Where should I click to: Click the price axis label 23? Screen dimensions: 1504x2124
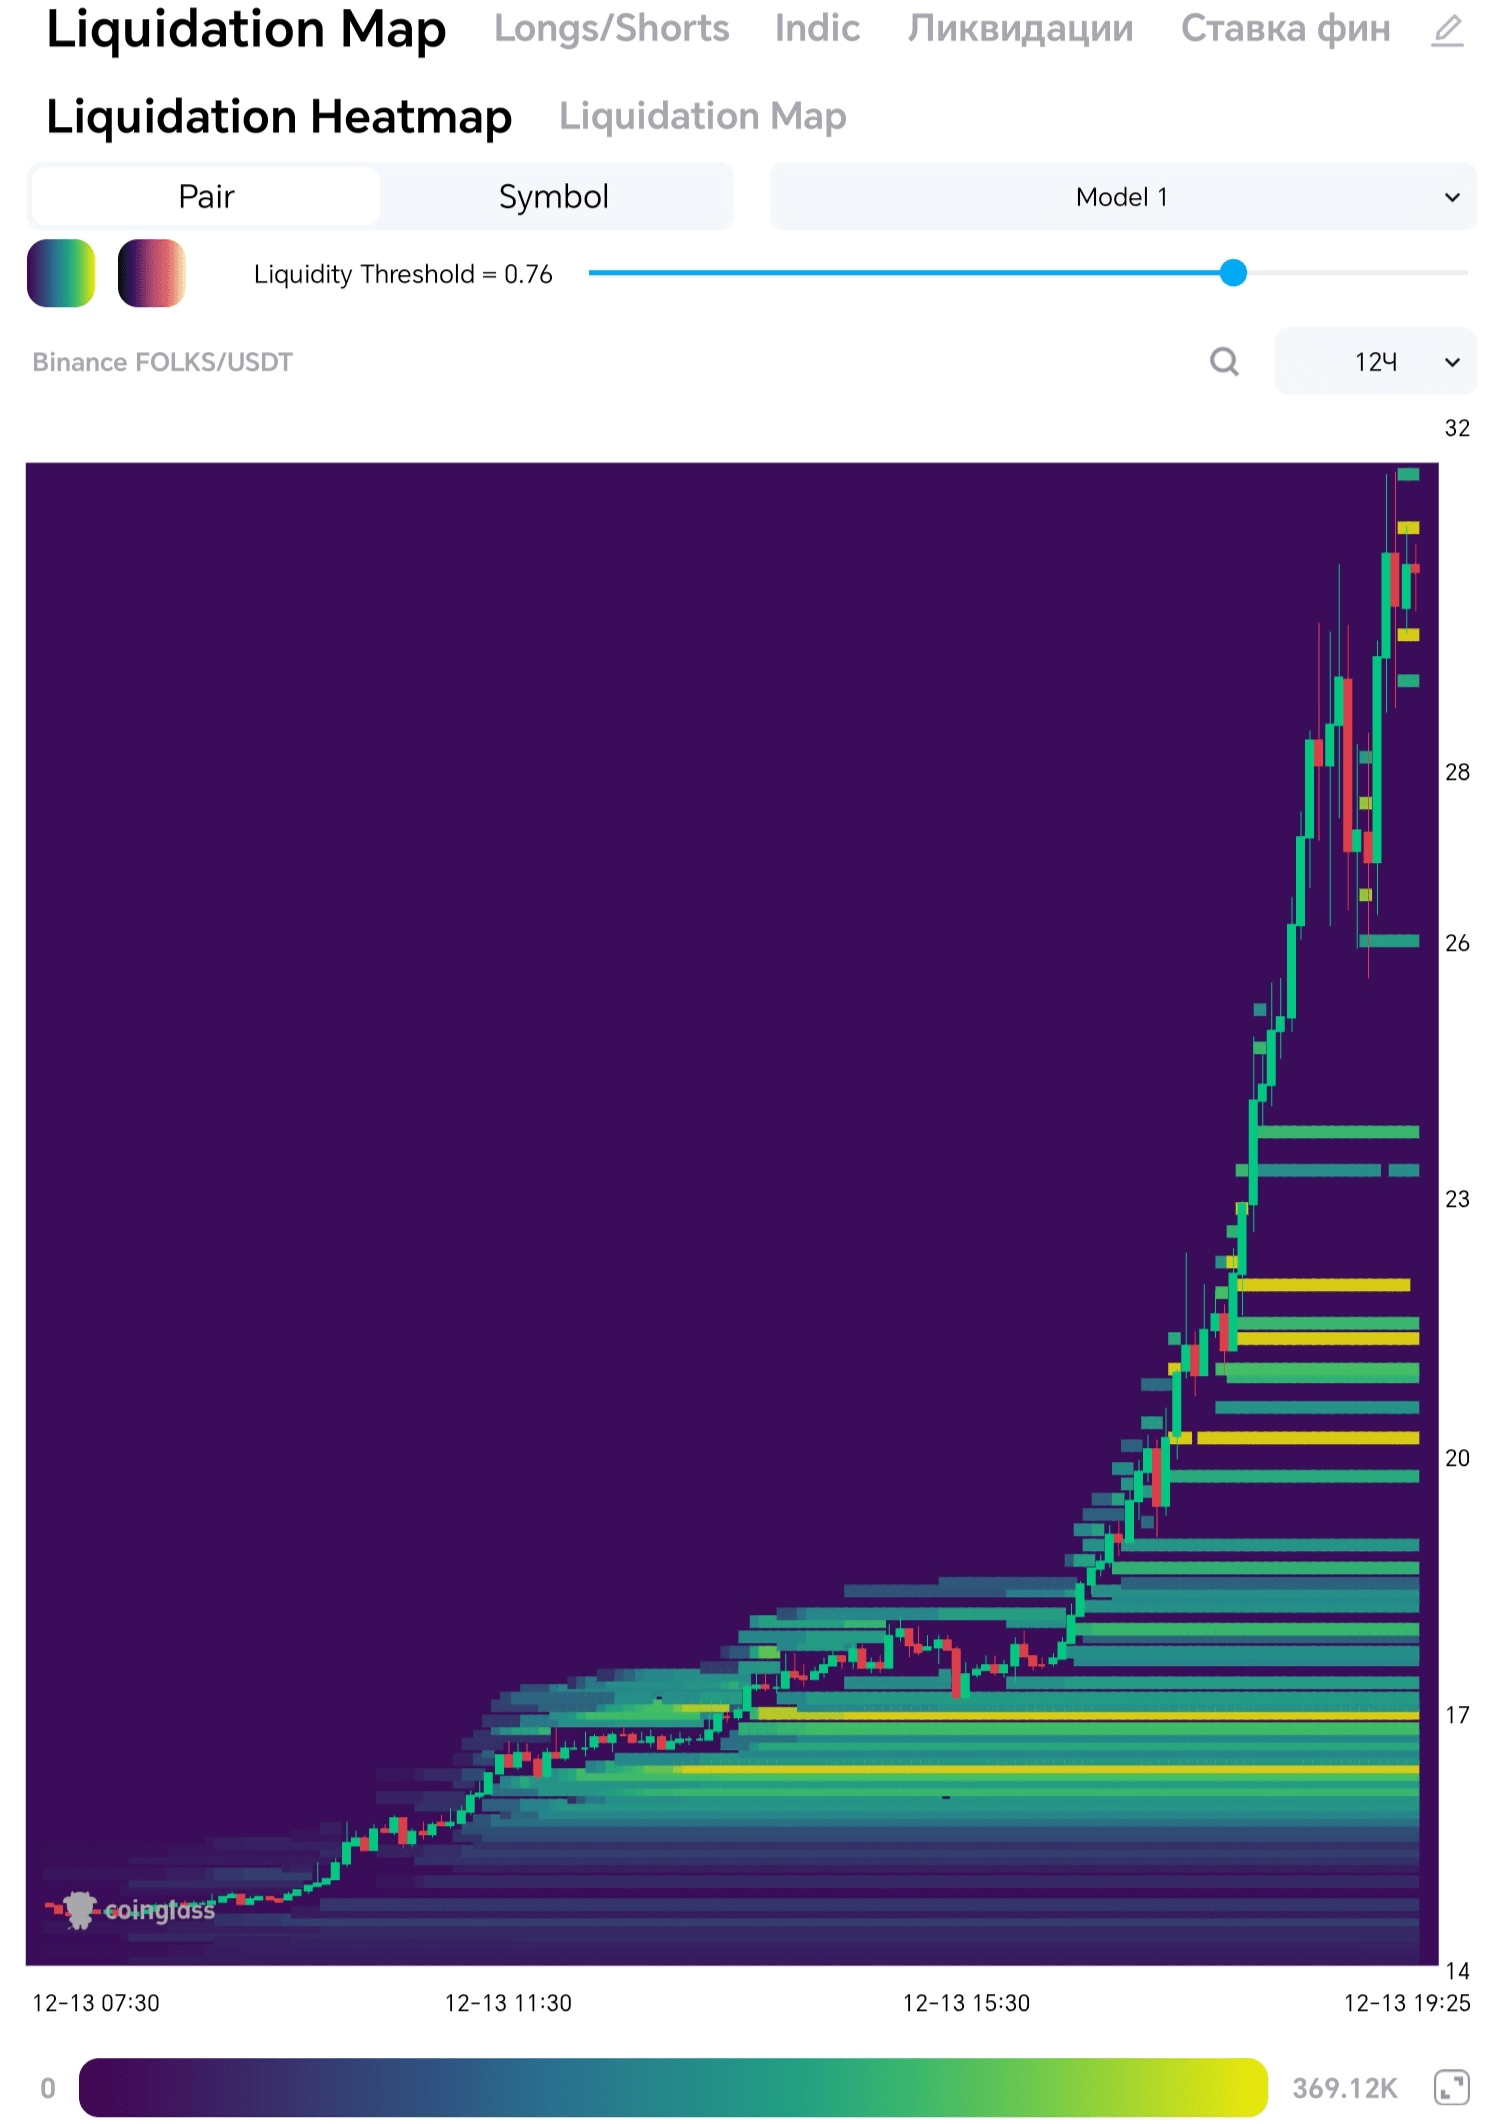[x=1457, y=1199]
